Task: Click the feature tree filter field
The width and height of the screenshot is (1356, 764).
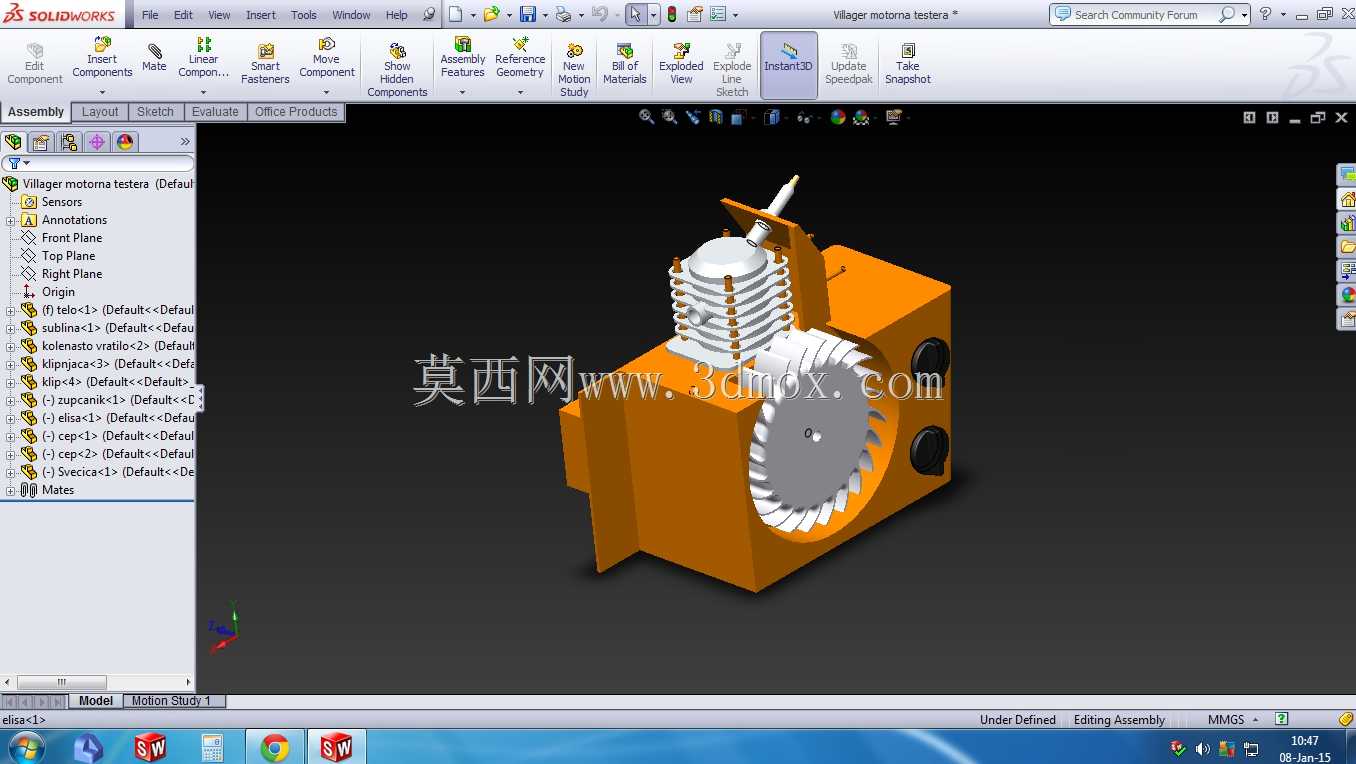Action: 98,163
